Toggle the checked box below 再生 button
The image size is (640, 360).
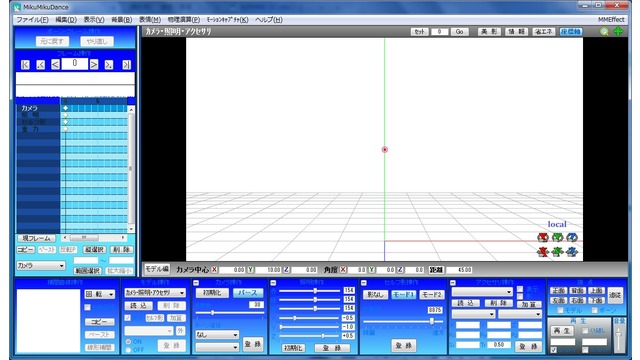(553, 350)
